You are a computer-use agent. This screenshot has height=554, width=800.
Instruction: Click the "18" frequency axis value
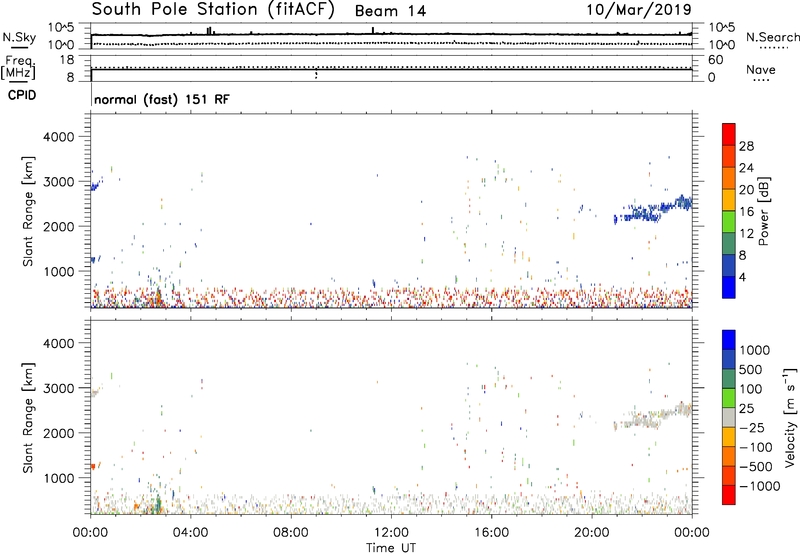coord(67,60)
